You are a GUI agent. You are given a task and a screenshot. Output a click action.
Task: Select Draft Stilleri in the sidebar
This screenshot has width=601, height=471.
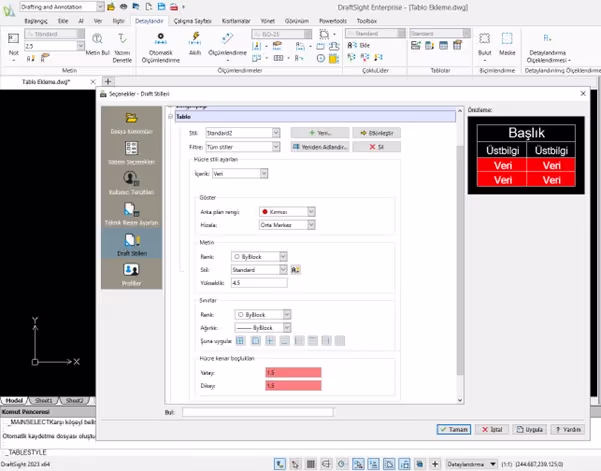tap(131, 244)
